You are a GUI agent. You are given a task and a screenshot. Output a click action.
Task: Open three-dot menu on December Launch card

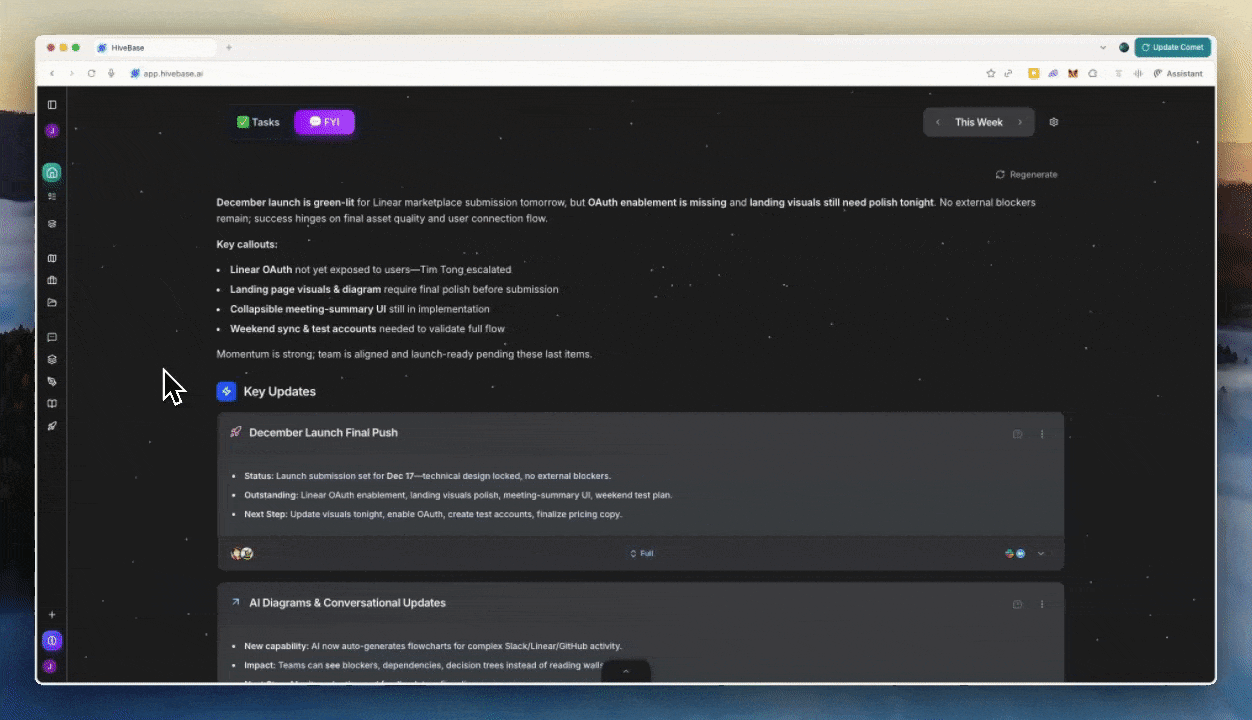coord(1042,434)
